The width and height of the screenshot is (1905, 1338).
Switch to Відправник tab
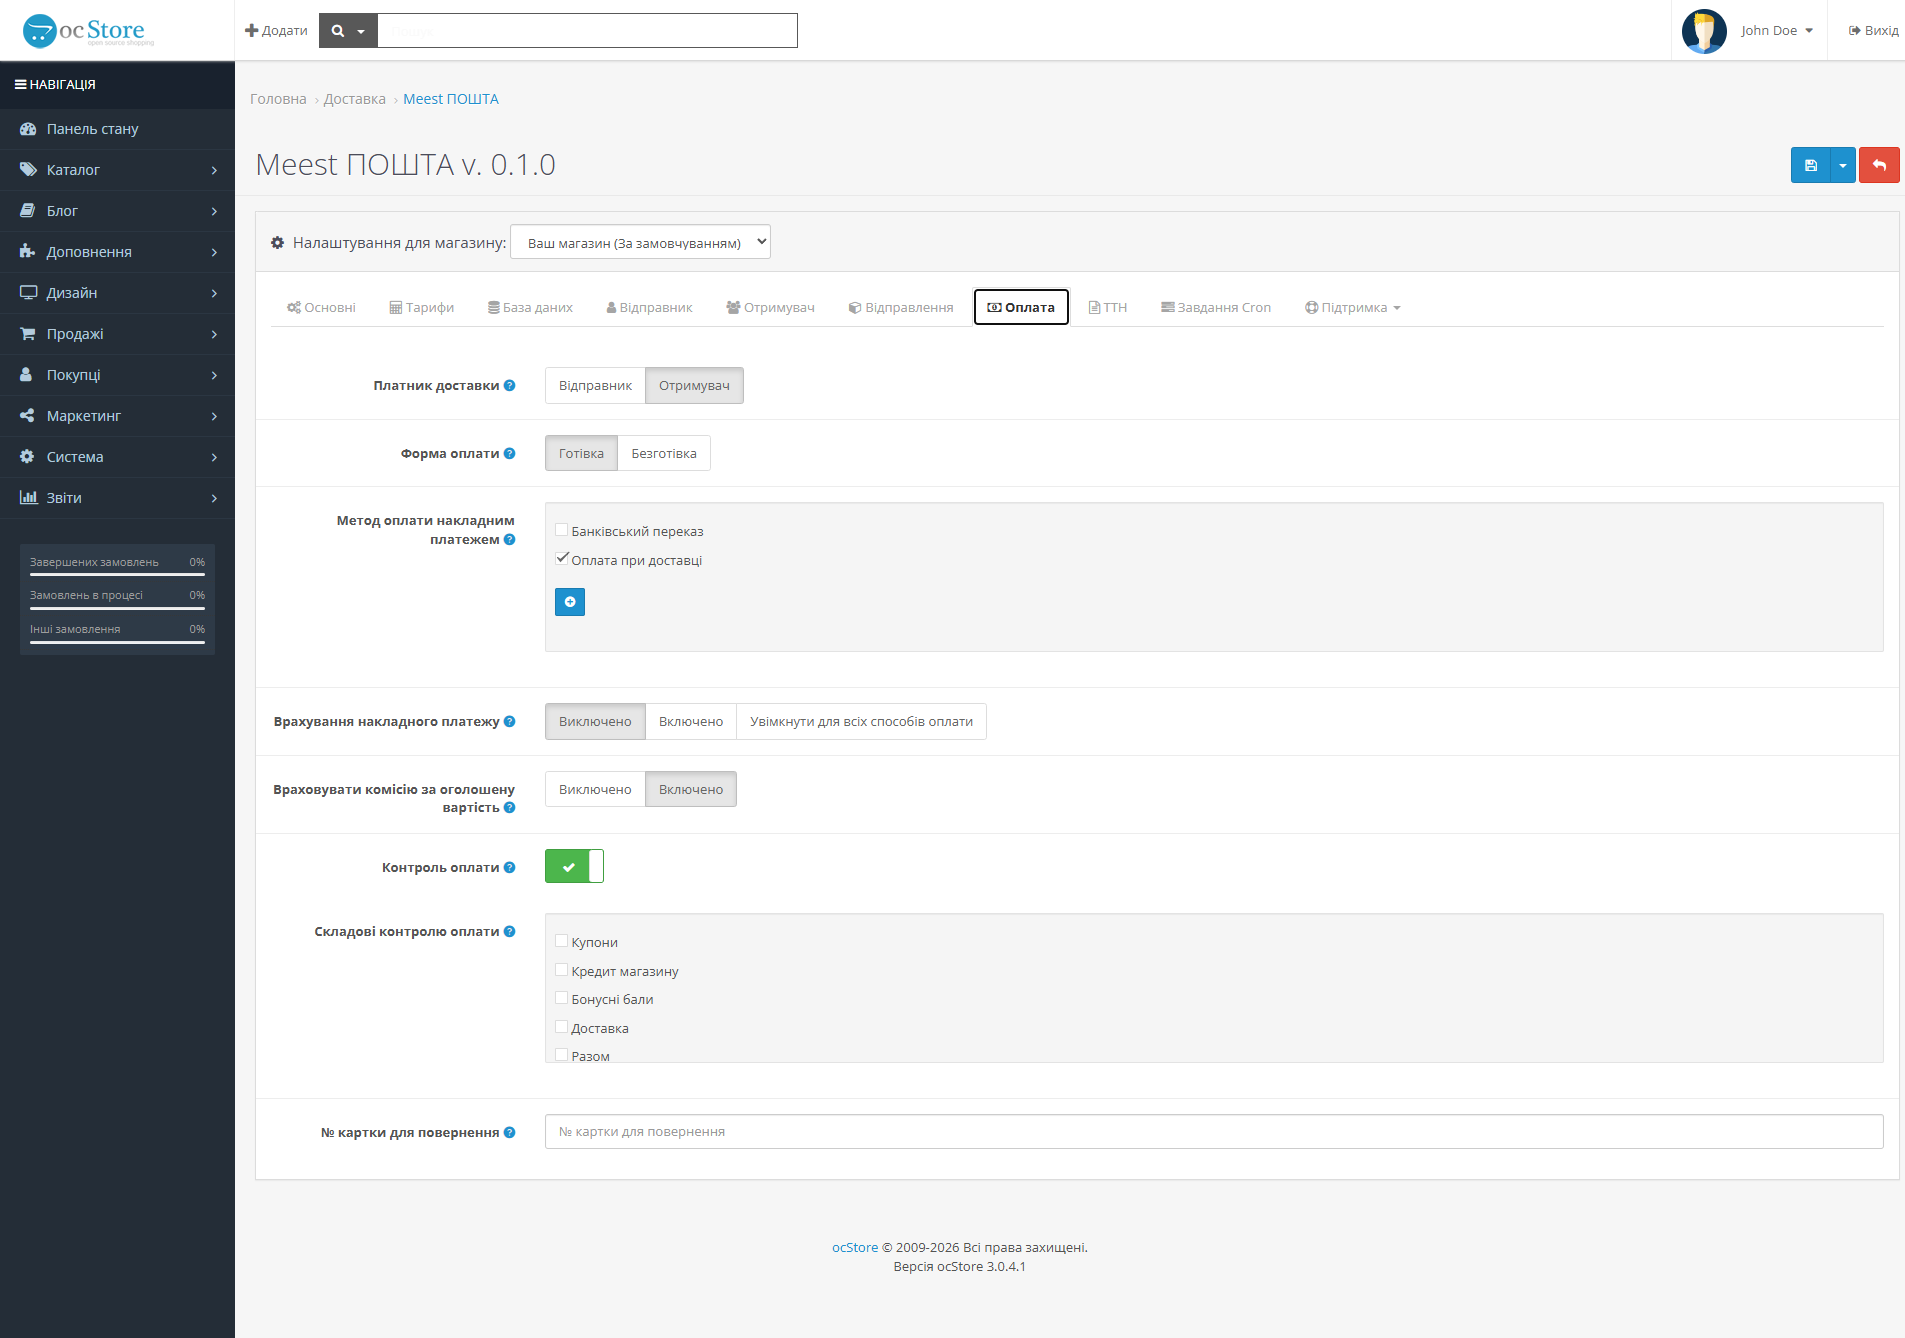click(649, 307)
